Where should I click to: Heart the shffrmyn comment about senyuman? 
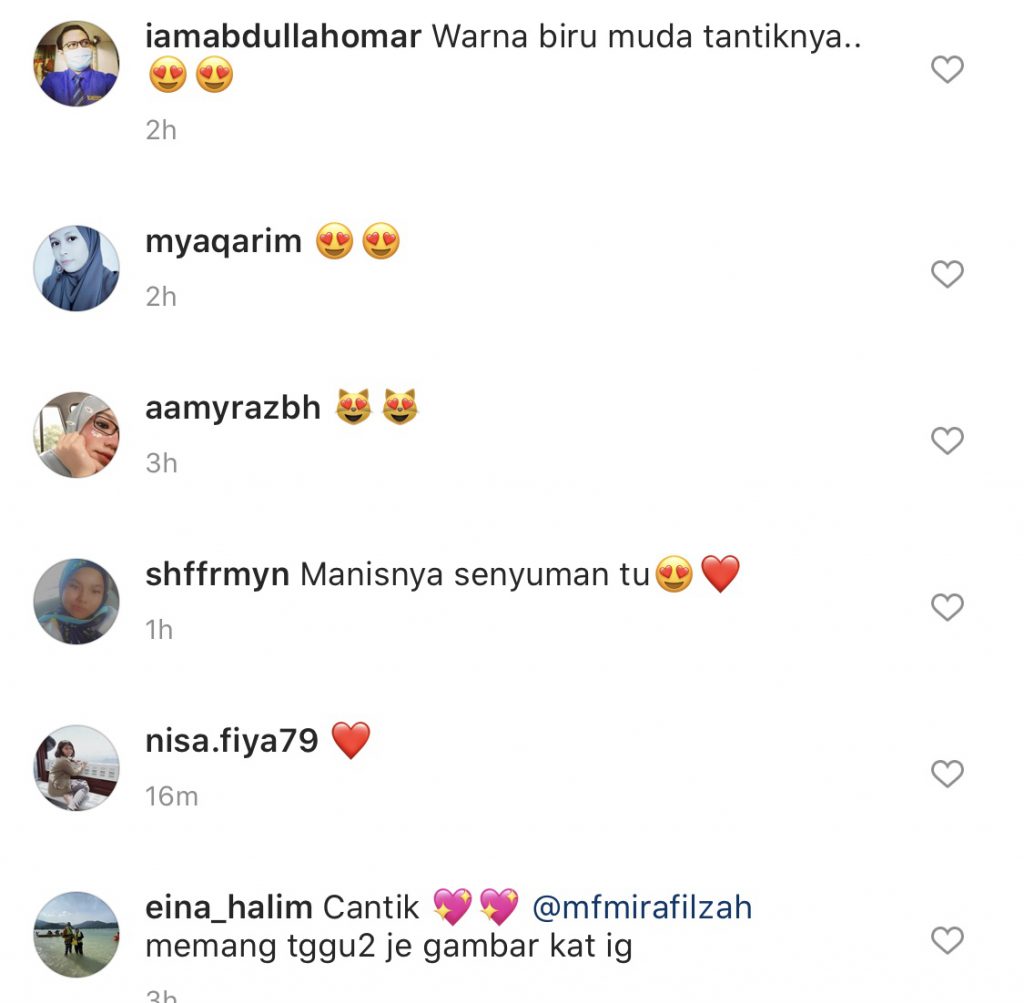tap(947, 607)
